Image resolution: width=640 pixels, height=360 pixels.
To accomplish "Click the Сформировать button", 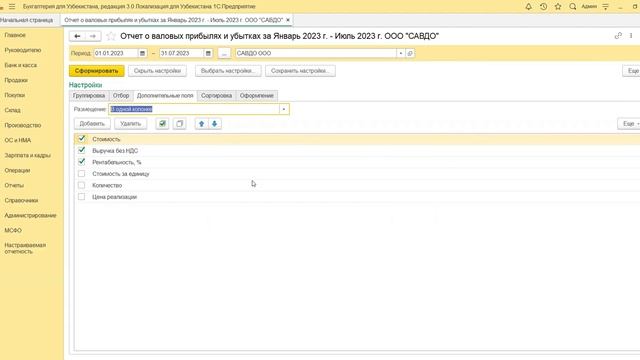I will pyautogui.click(x=96, y=71).
